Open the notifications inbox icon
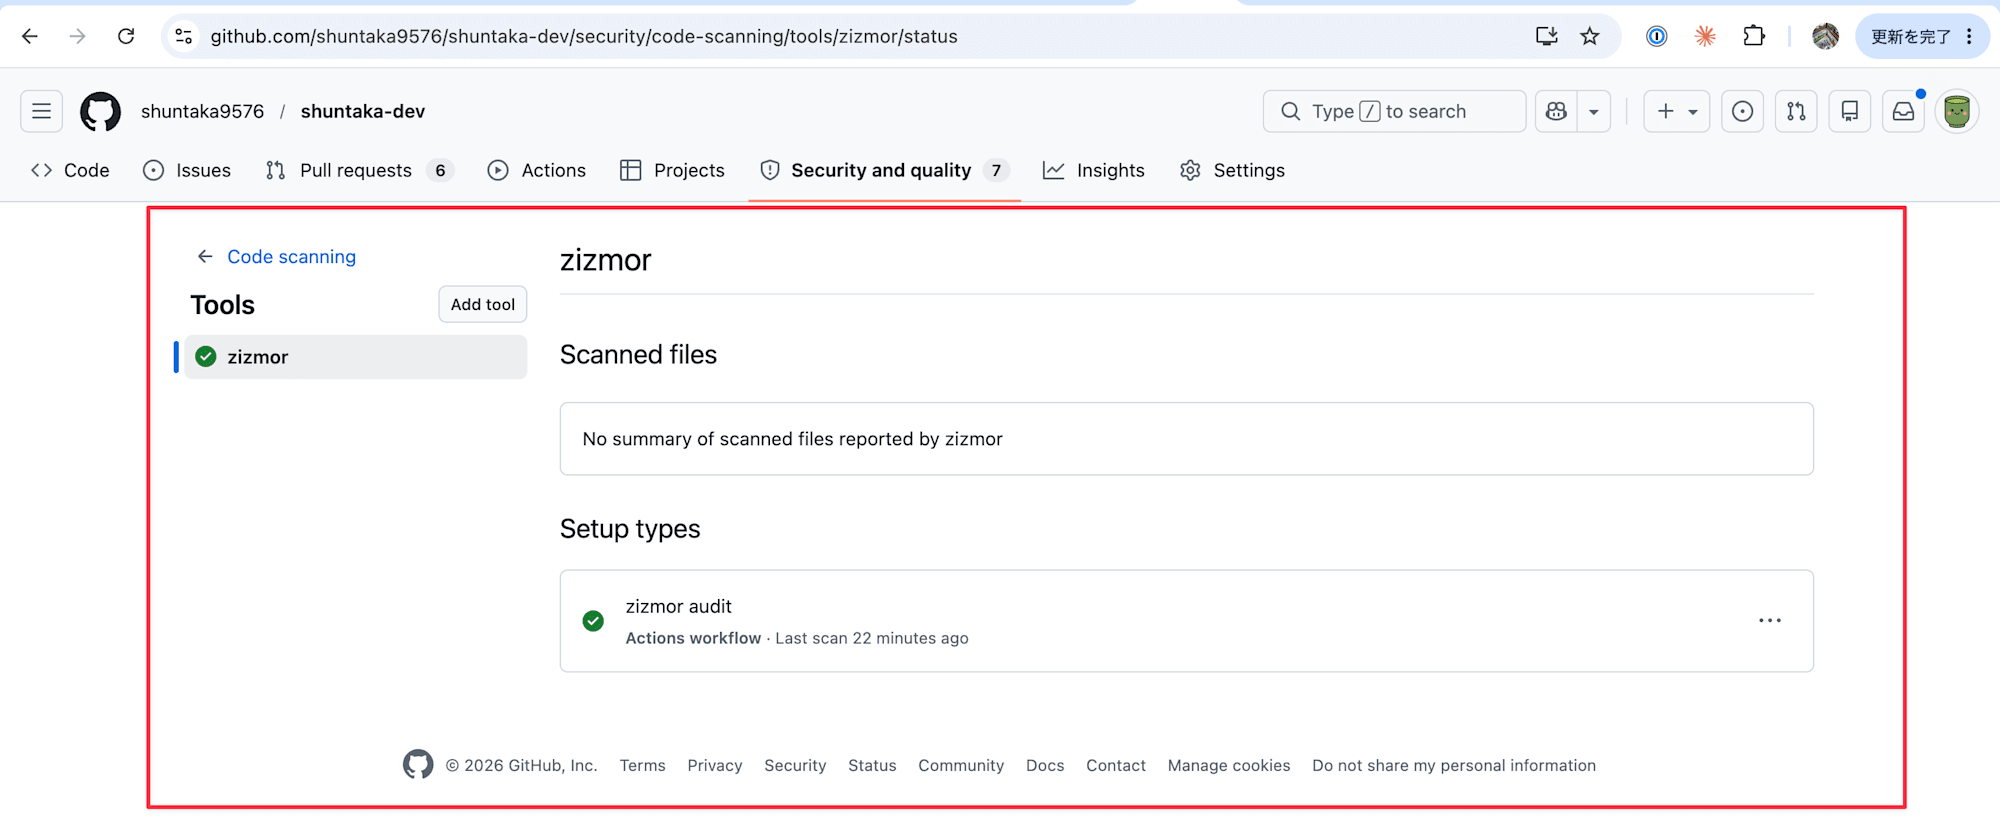The image size is (2000, 832). click(x=1904, y=111)
